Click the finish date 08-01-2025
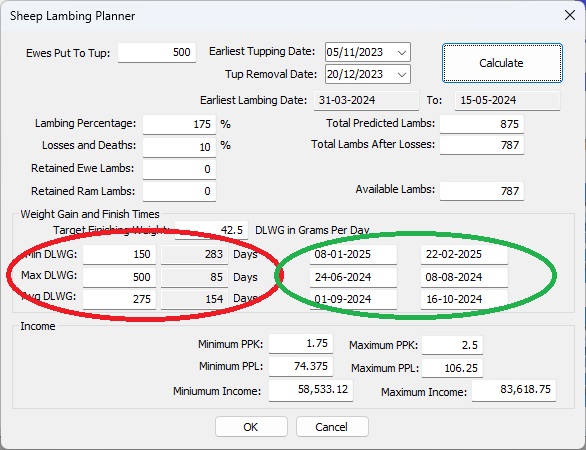This screenshot has width=586, height=450. pos(353,254)
